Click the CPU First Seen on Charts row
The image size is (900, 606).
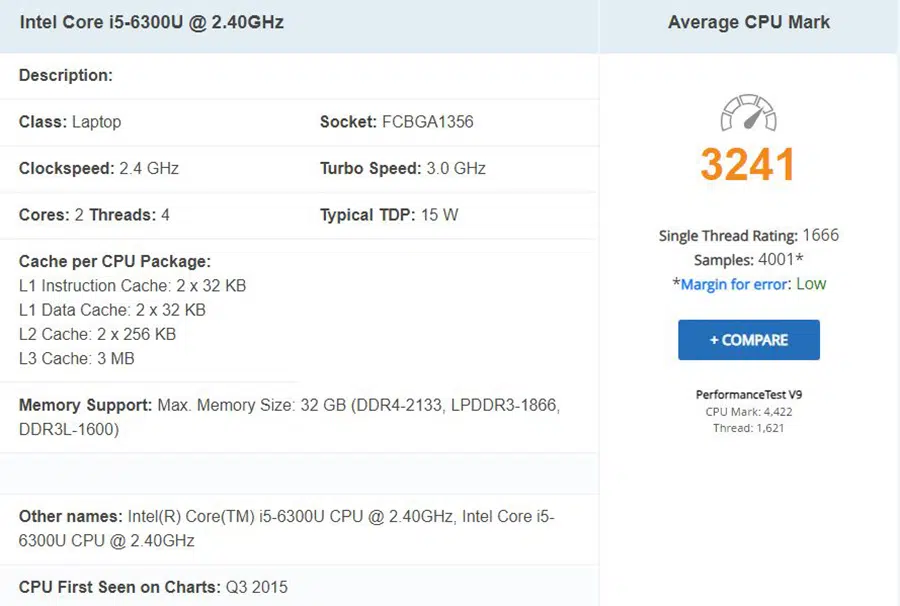tap(153, 587)
